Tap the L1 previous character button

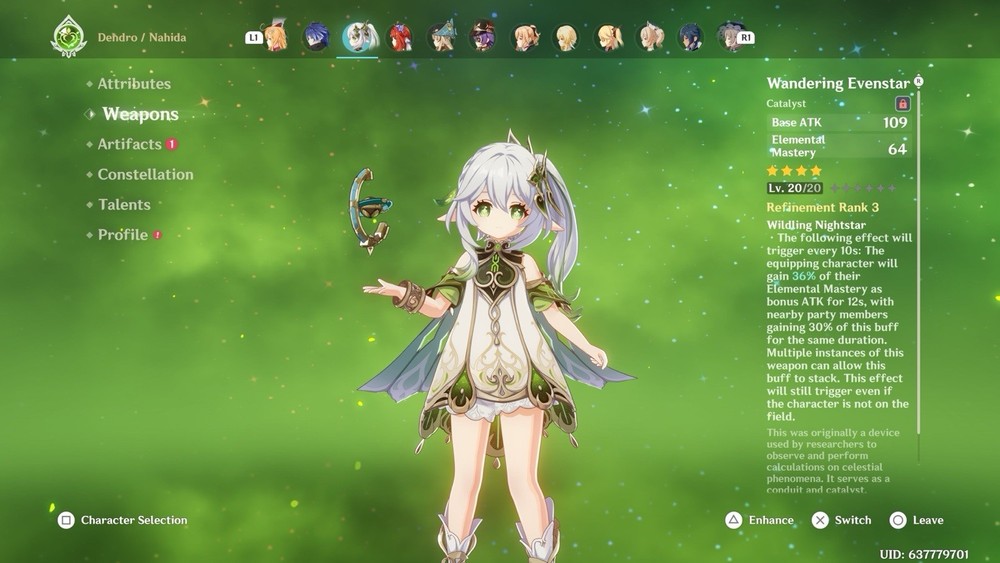(x=253, y=38)
